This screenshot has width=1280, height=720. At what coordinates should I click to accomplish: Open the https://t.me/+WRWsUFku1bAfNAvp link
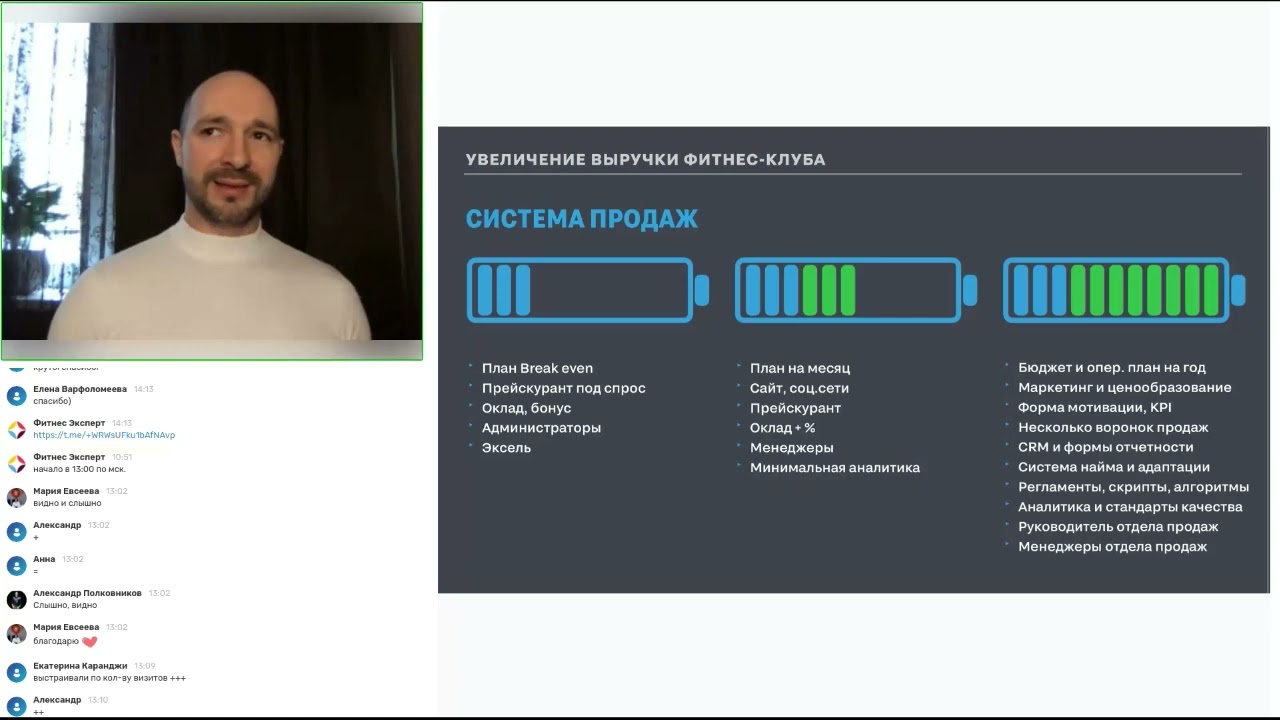(x=104, y=435)
